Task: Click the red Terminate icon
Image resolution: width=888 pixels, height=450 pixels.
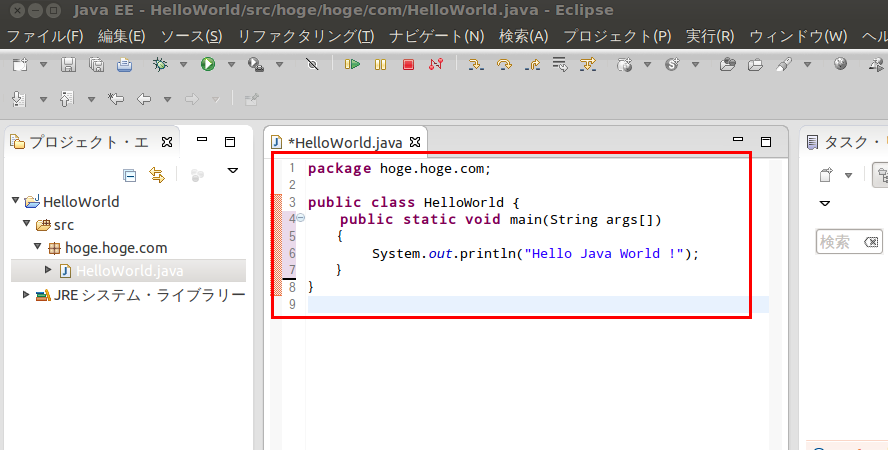Action: click(408, 65)
